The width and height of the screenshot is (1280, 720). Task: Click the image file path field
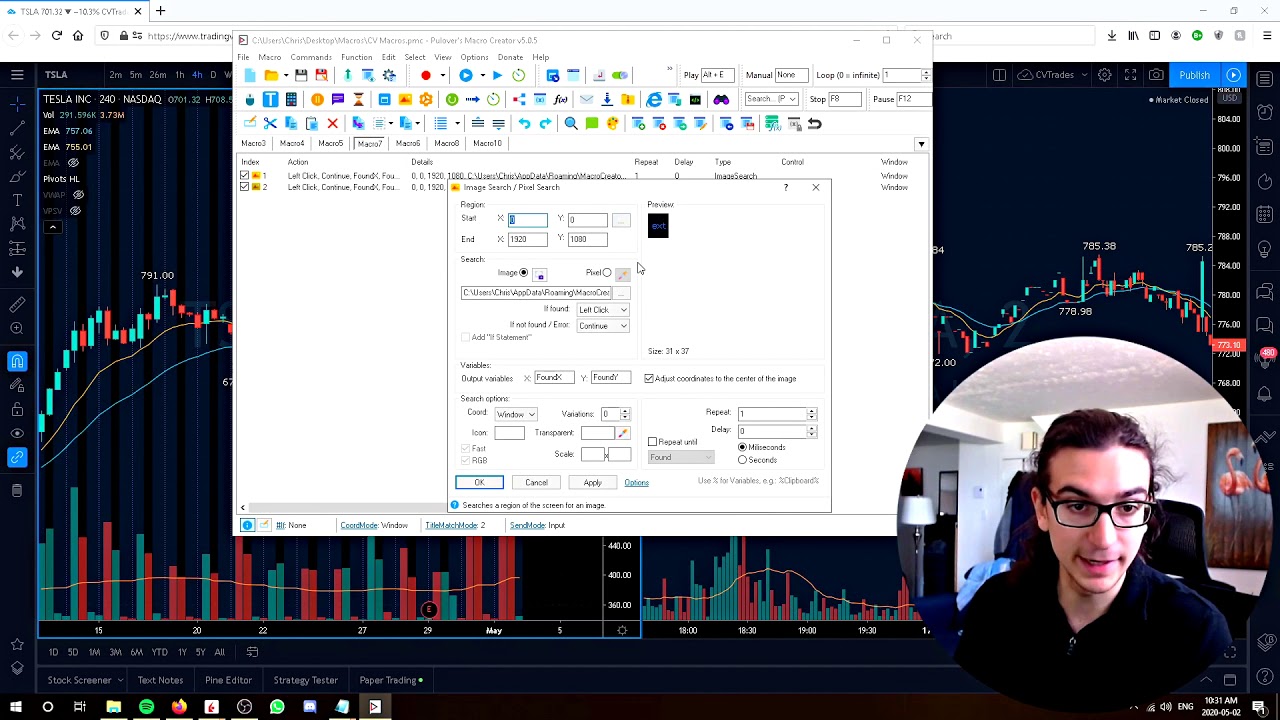[536, 293]
